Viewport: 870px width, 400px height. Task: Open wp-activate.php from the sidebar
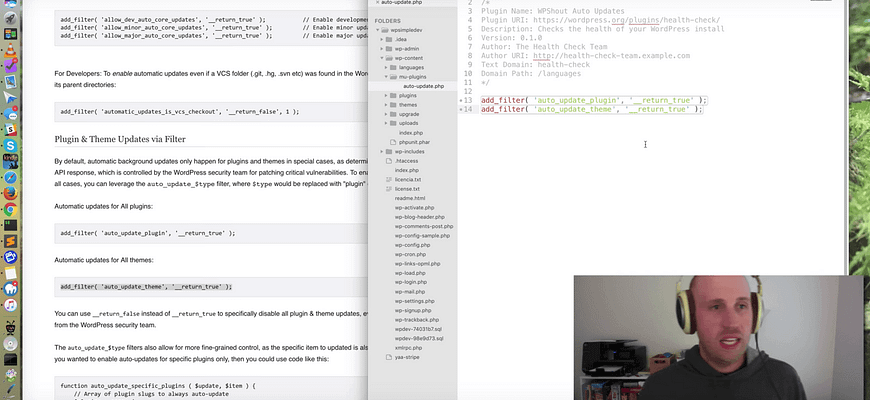[414, 207]
